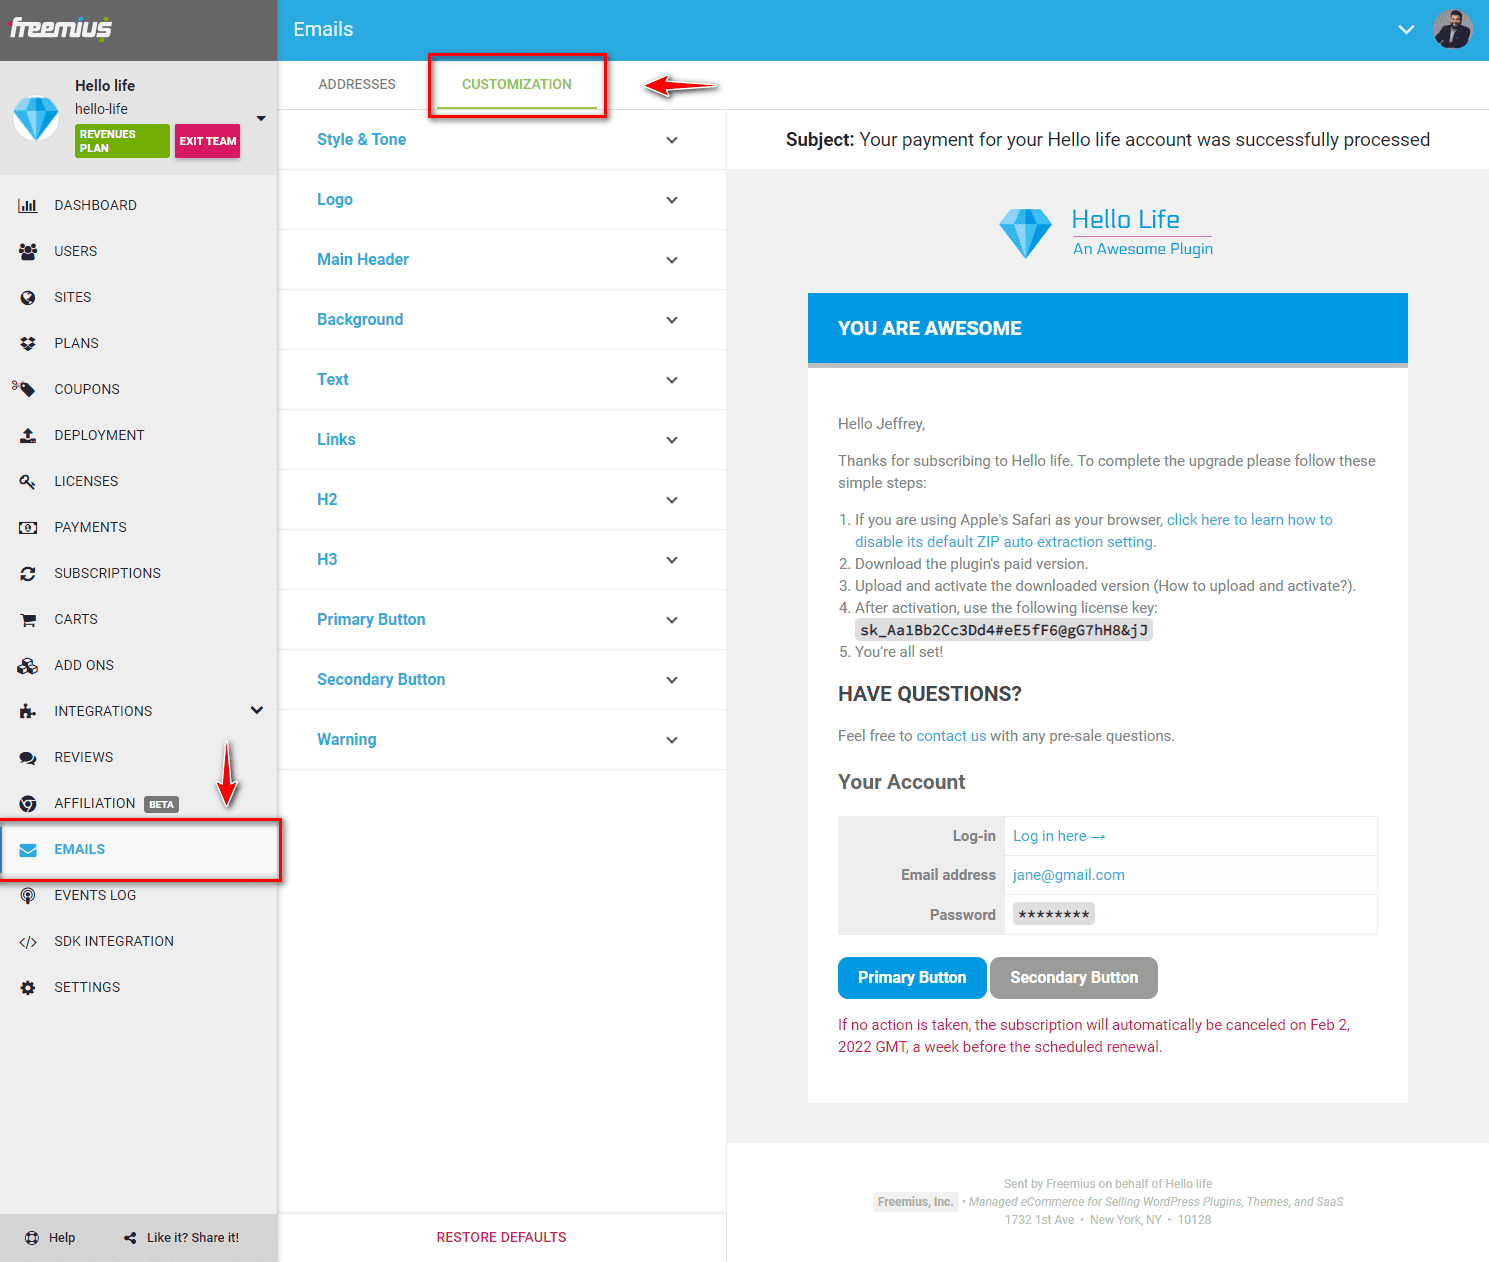This screenshot has height=1262, width=1489.
Task: Click the Freemius logo
Action: point(61,28)
